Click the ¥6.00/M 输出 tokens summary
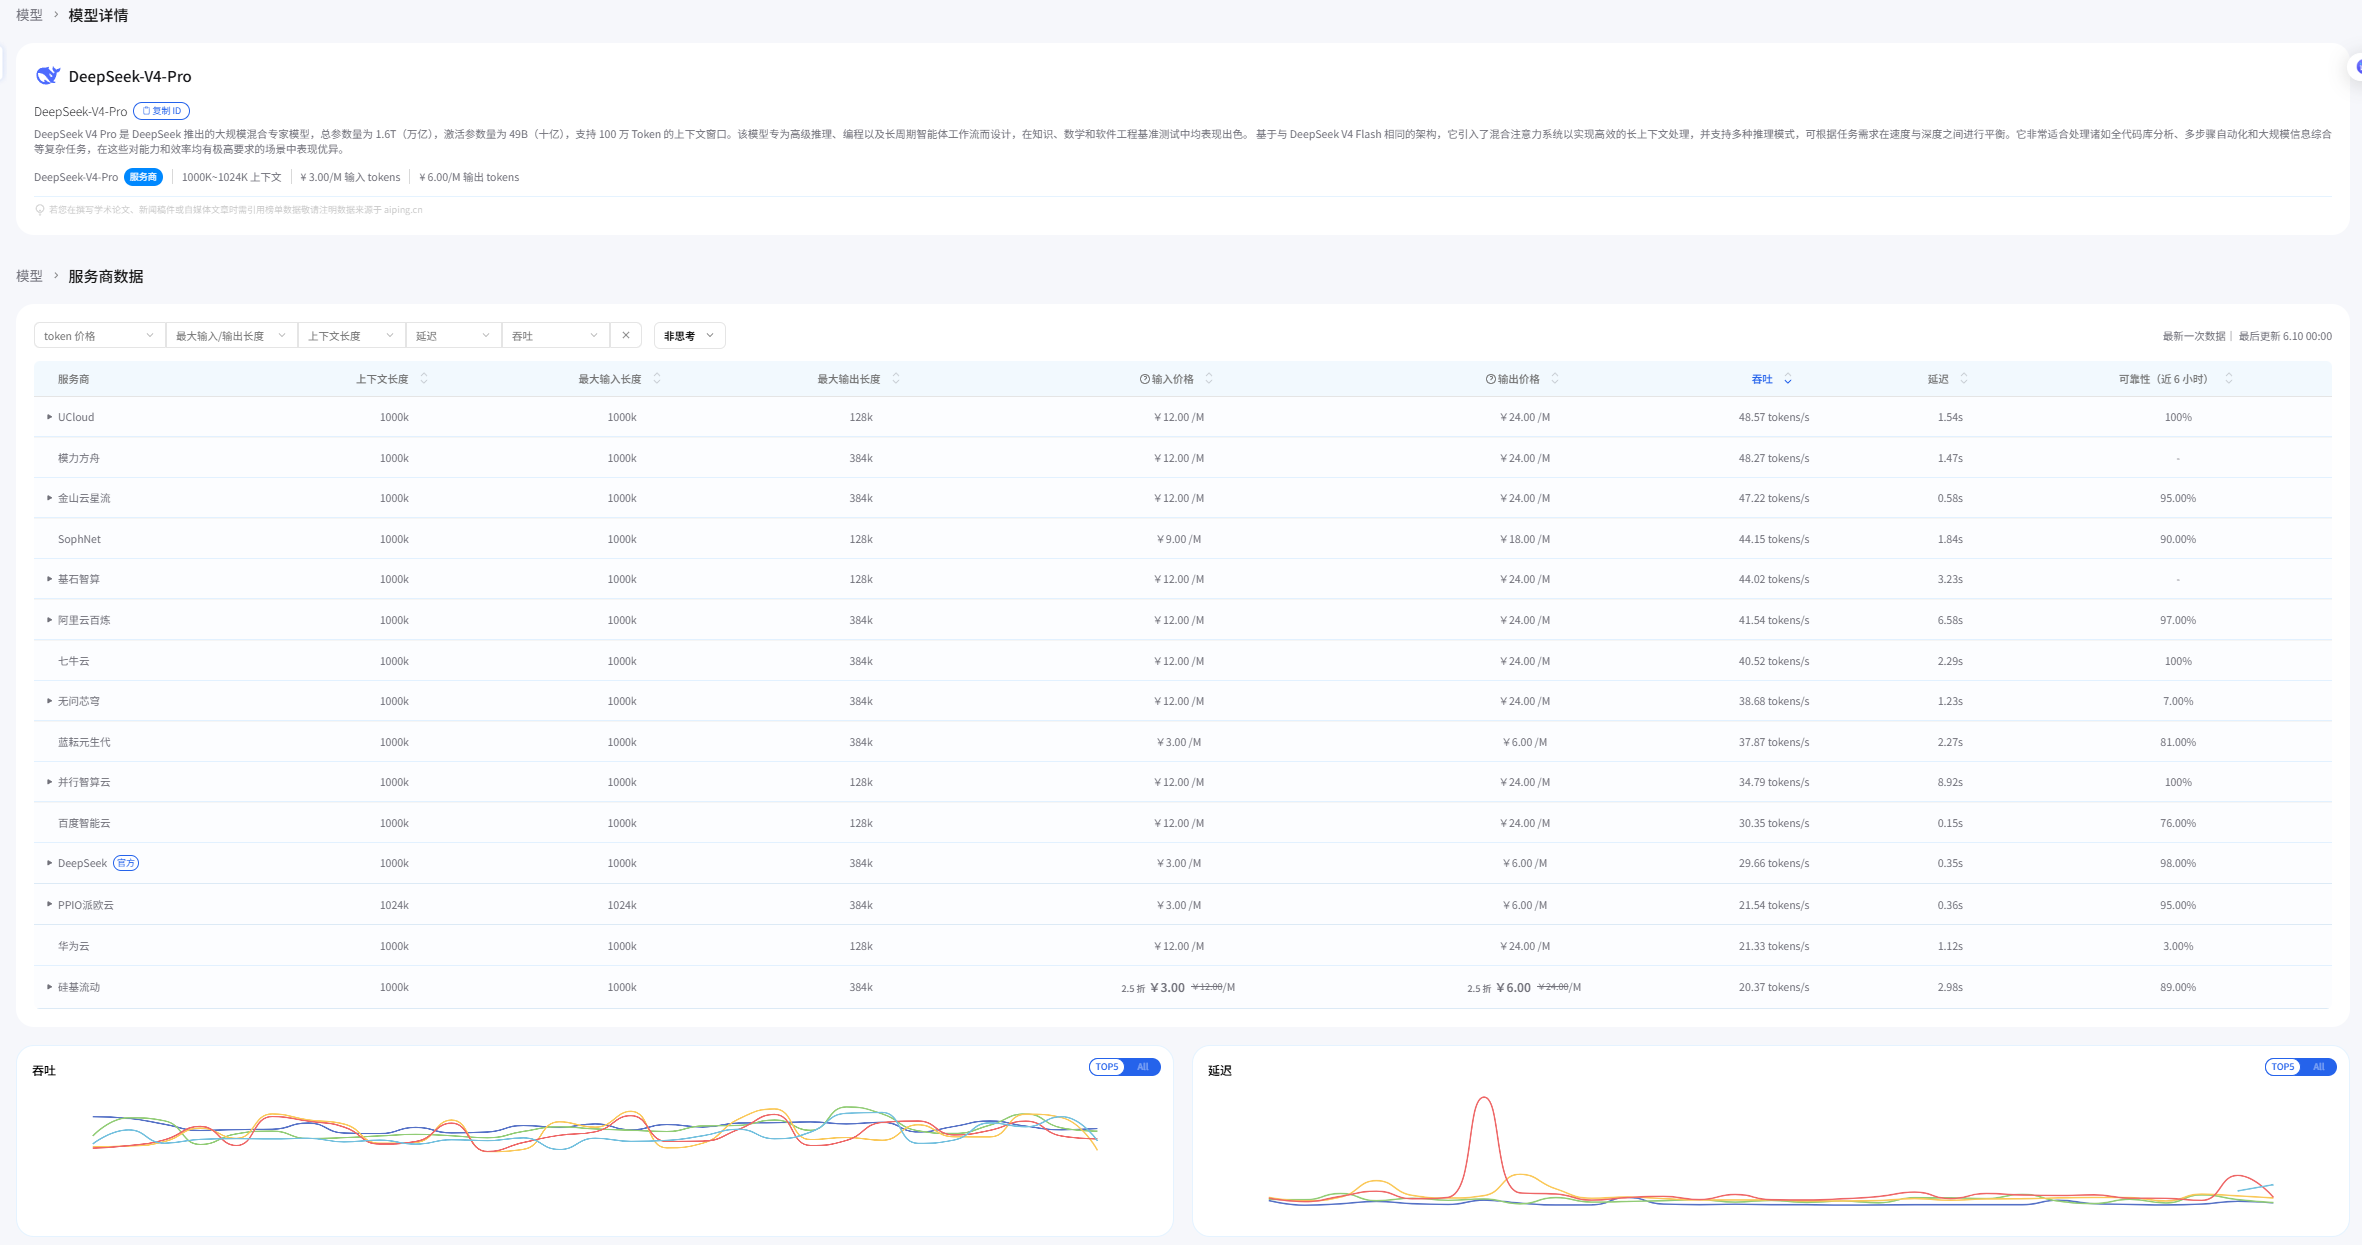The height and width of the screenshot is (1245, 2362). [x=469, y=177]
